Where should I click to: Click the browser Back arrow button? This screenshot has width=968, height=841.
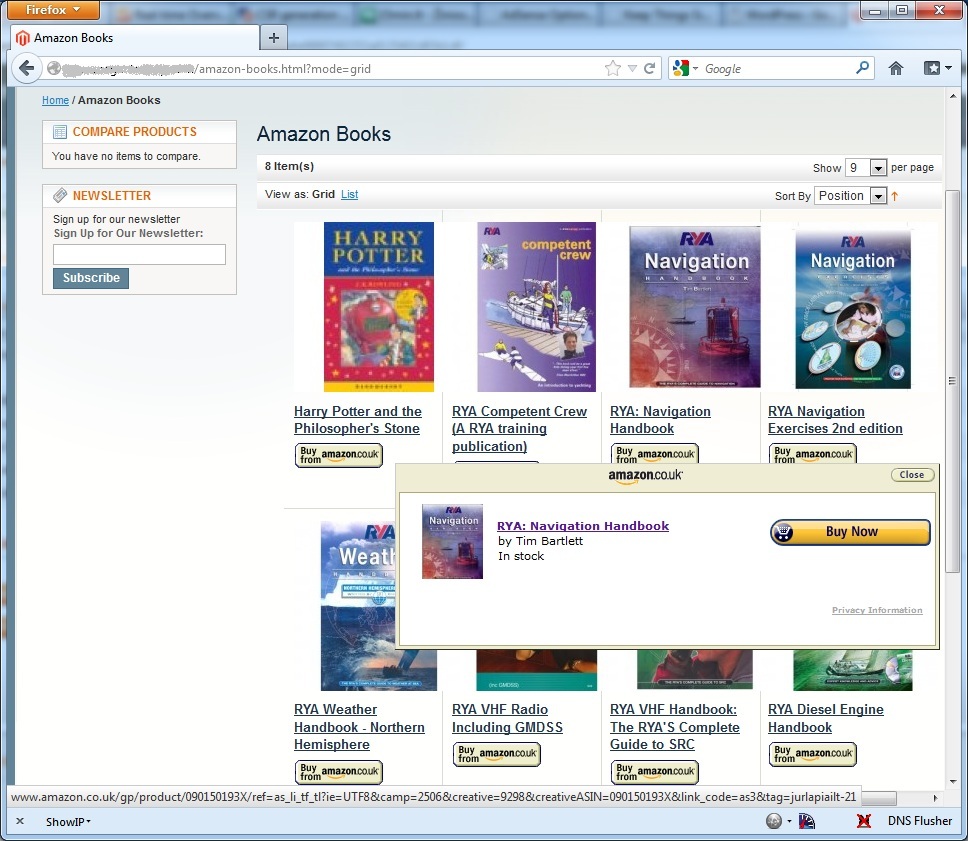[x=26, y=68]
